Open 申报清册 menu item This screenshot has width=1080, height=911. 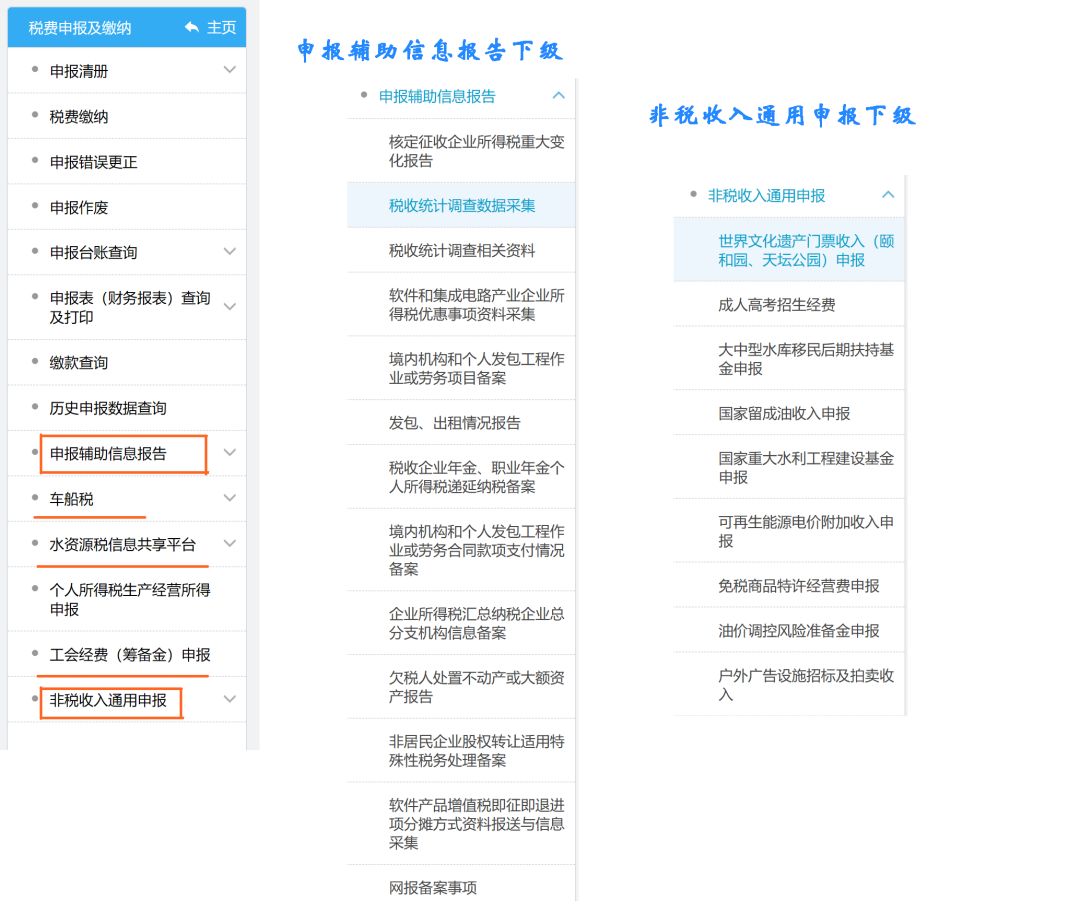point(79,71)
